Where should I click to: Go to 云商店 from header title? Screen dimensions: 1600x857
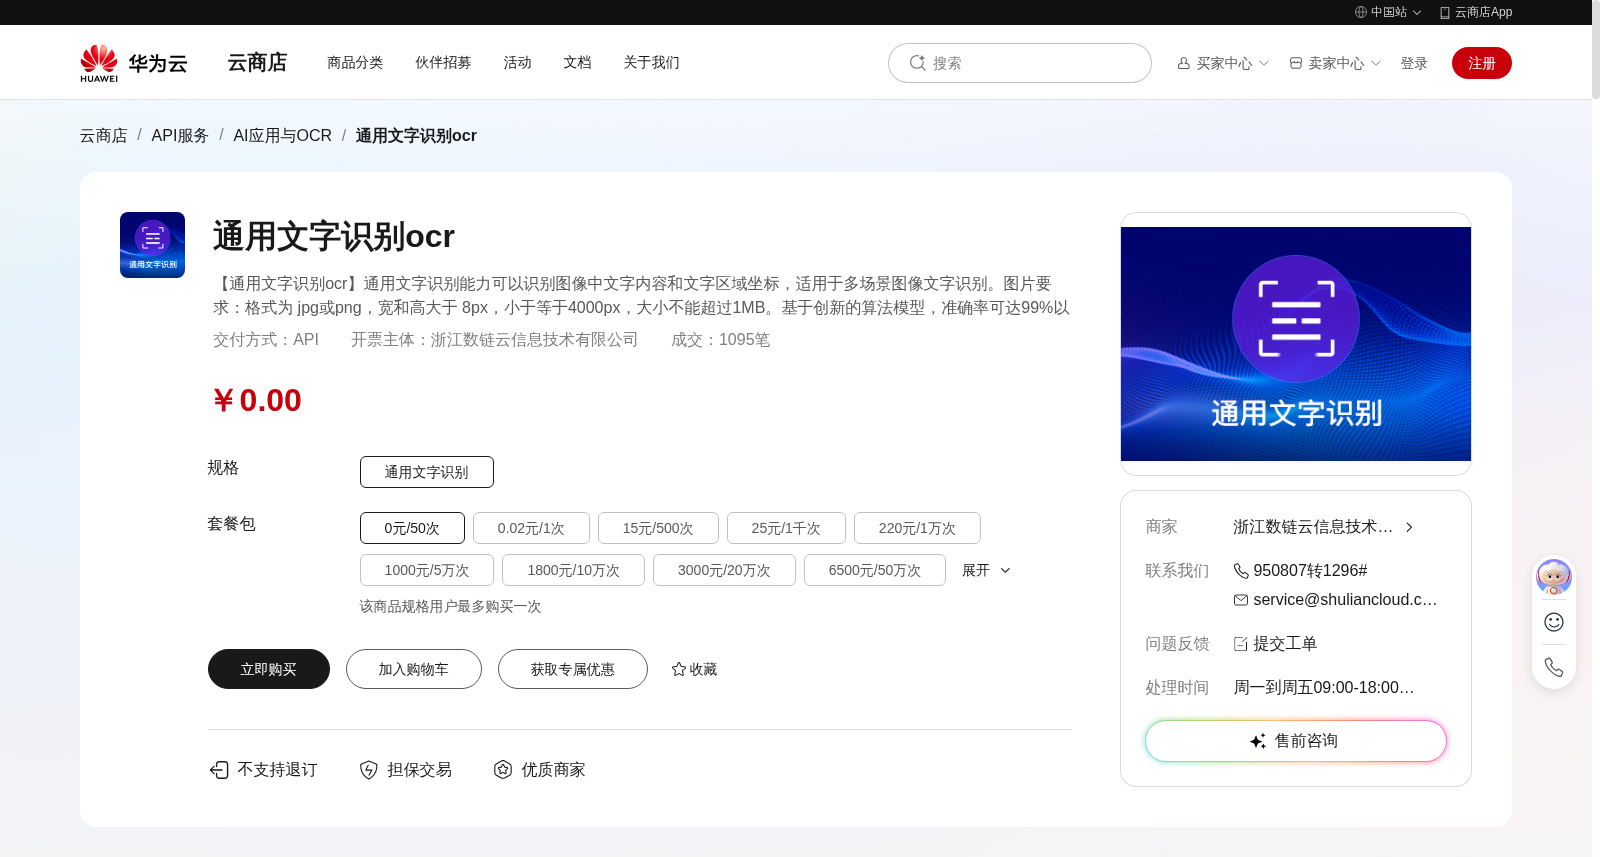click(257, 62)
